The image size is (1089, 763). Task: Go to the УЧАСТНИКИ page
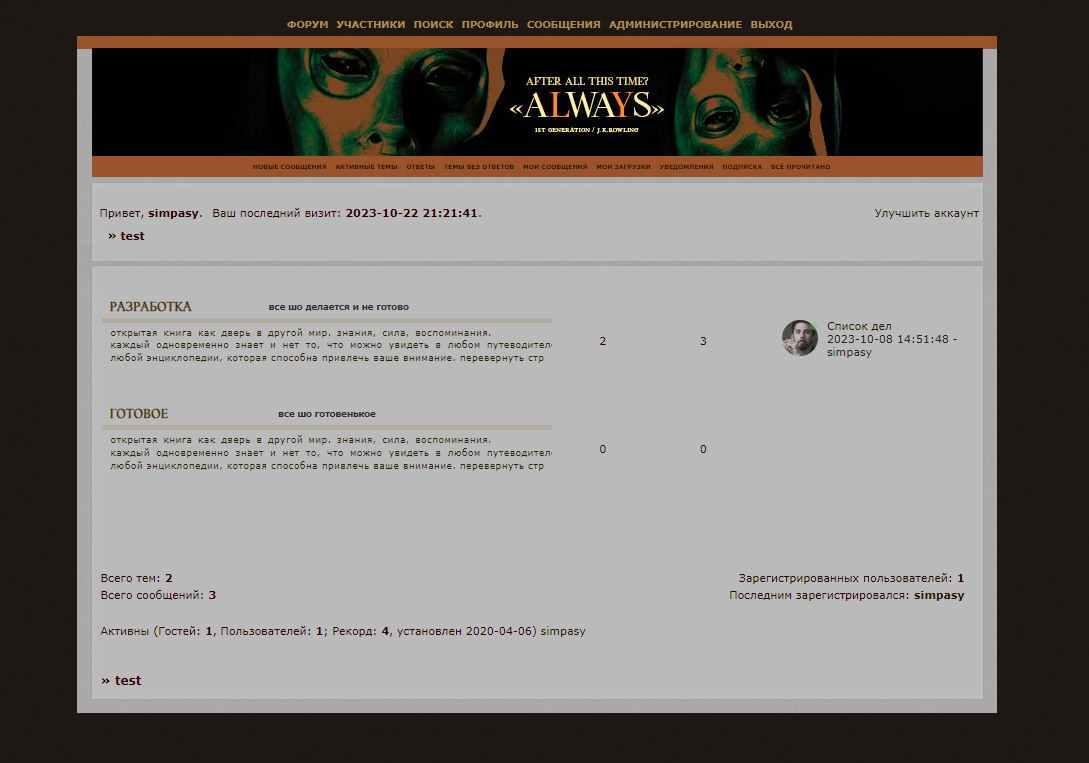[x=370, y=24]
